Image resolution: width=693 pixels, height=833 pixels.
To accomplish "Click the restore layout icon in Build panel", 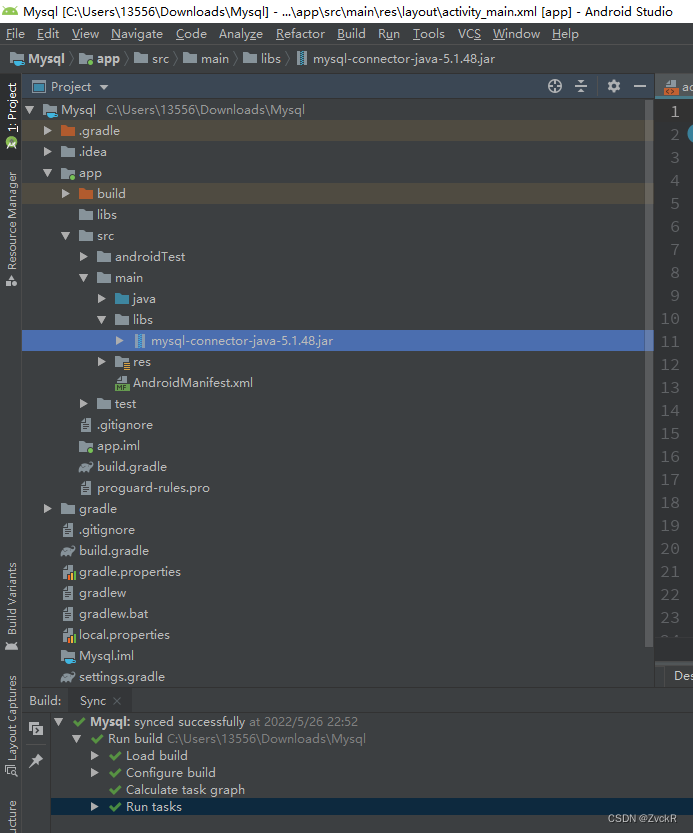I will click(x=36, y=728).
